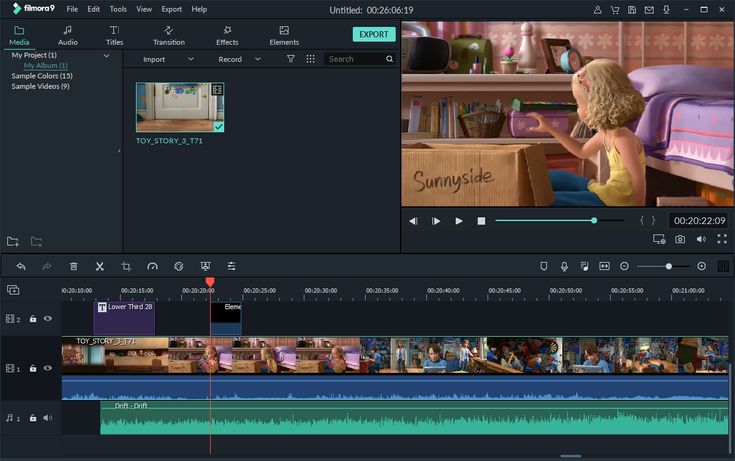Open the Tools menu

point(118,9)
